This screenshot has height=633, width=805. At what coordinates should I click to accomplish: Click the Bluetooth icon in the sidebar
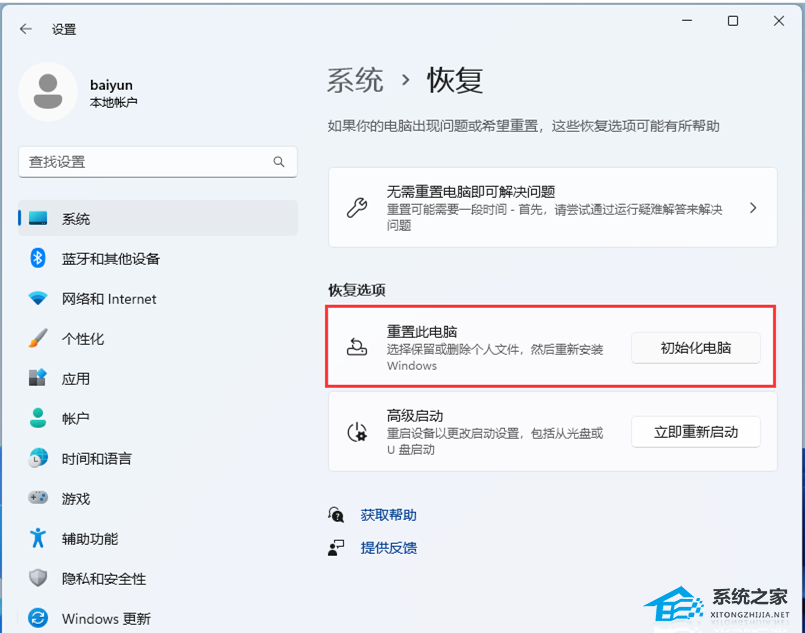click(x=37, y=258)
